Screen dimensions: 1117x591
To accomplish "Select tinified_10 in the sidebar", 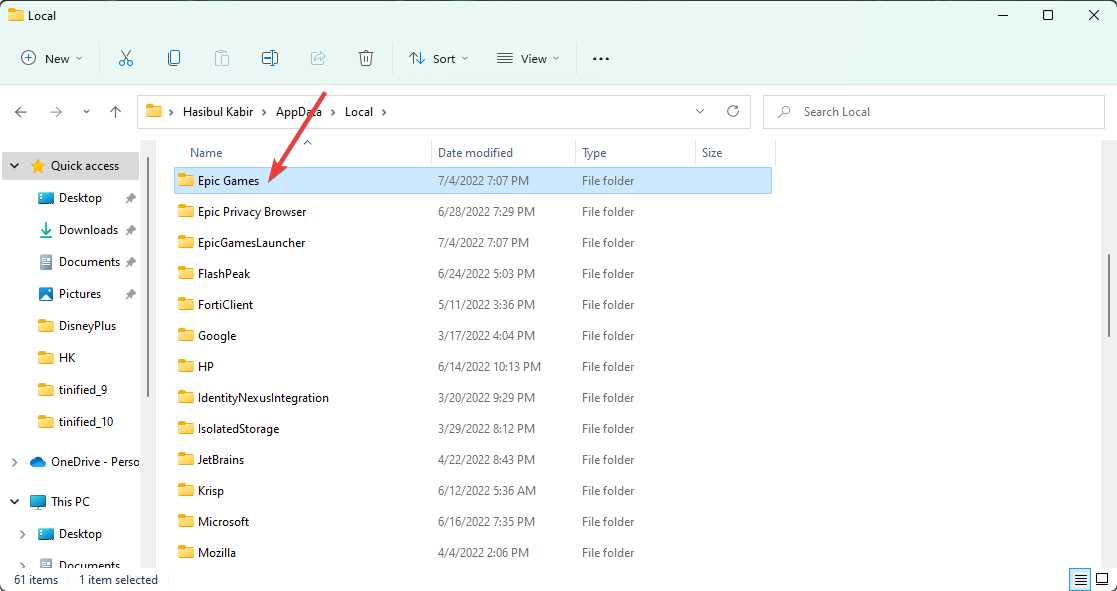I will pos(85,422).
